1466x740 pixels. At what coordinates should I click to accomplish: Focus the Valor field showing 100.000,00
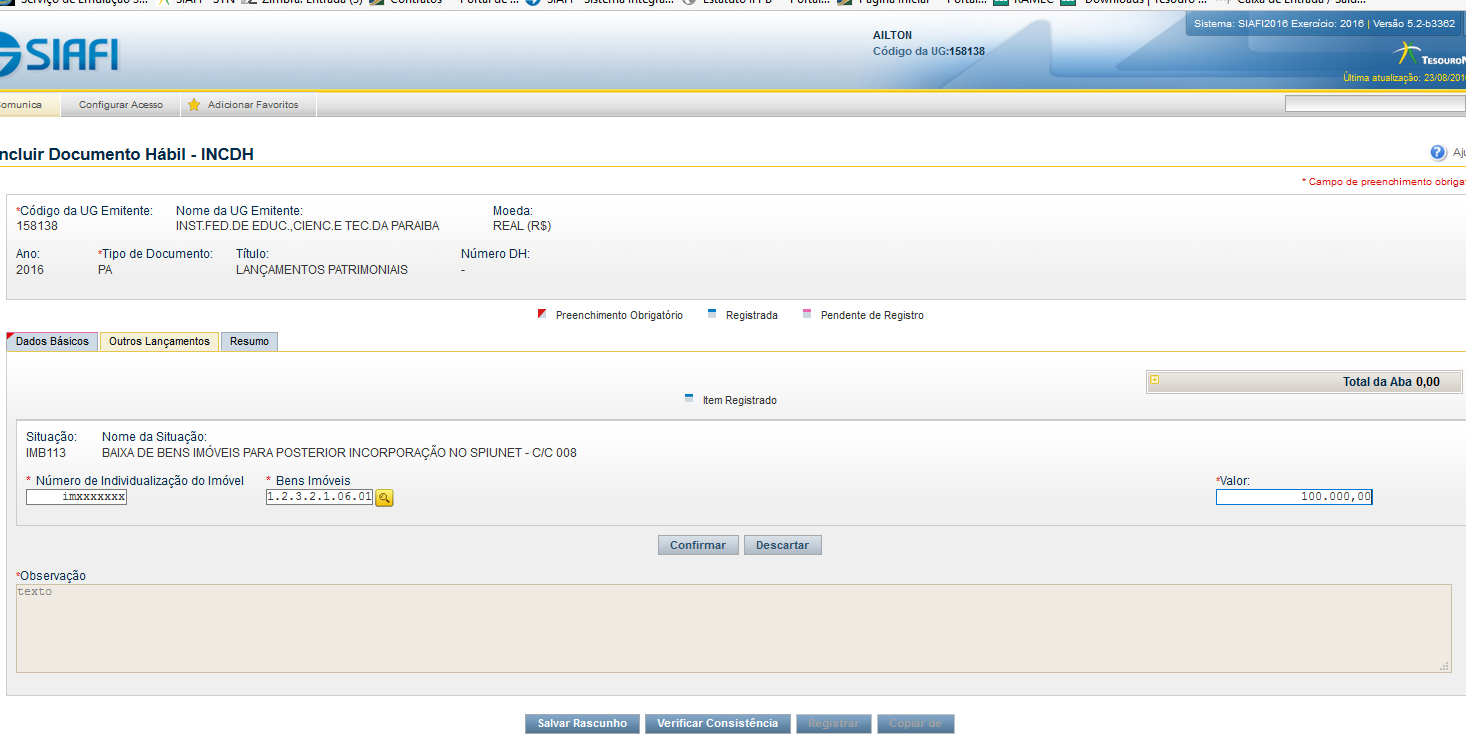1294,496
